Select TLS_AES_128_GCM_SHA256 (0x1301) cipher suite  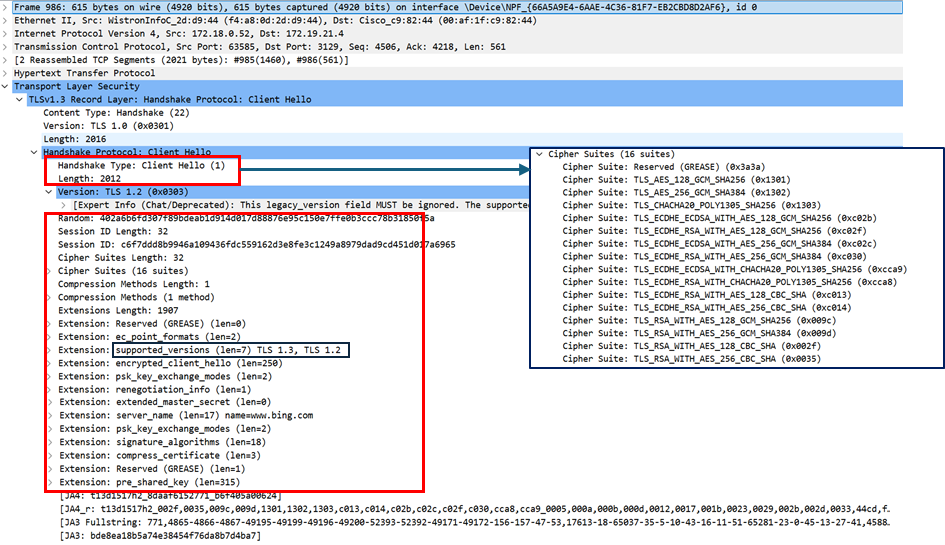pyautogui.click(x=676, y=180)
